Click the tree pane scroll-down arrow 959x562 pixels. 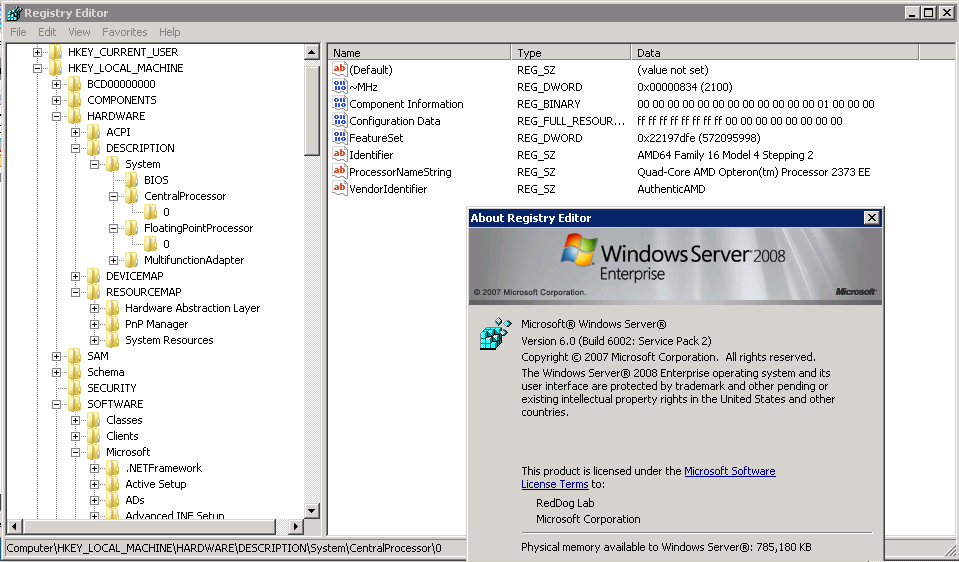(312, 511)
